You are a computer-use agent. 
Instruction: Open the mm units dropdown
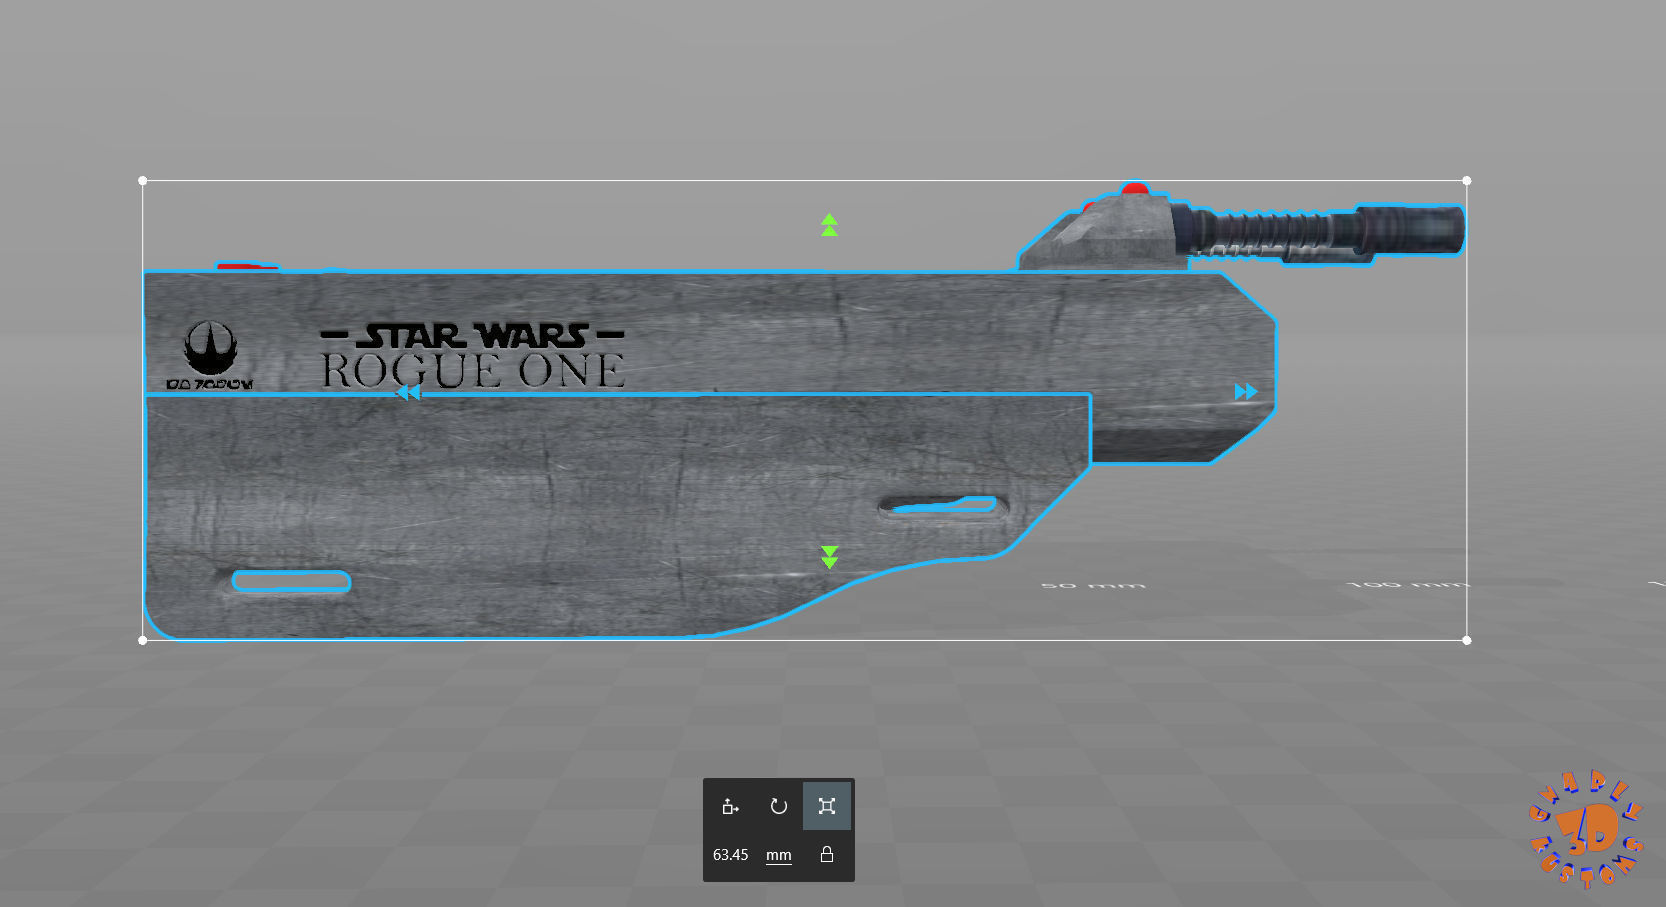pyautogui.click(x=779, y=855)
